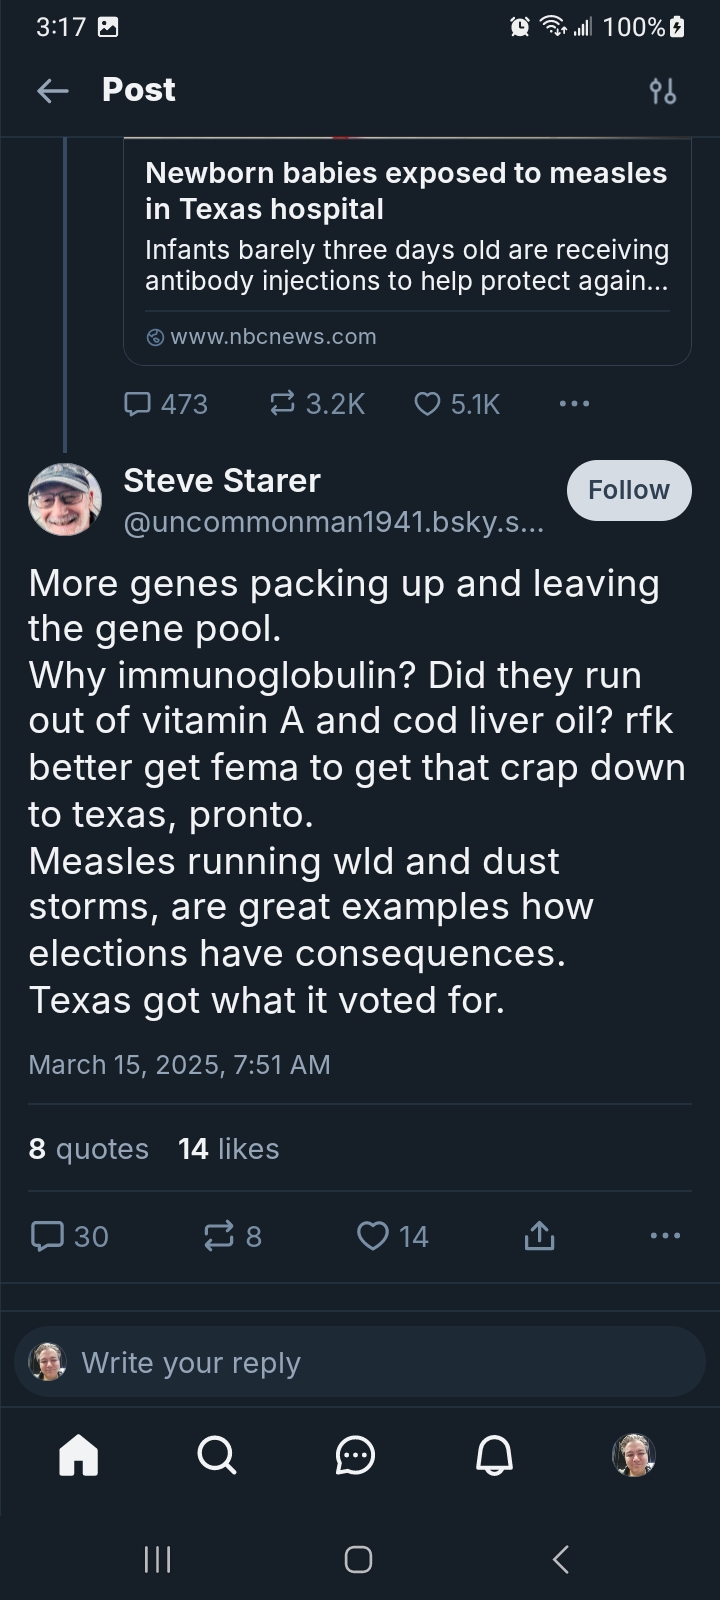The height and width of the screenshot is (1600, 720).
Task: Repost Steve Starer's post
Action: [x=219, y=1237]
